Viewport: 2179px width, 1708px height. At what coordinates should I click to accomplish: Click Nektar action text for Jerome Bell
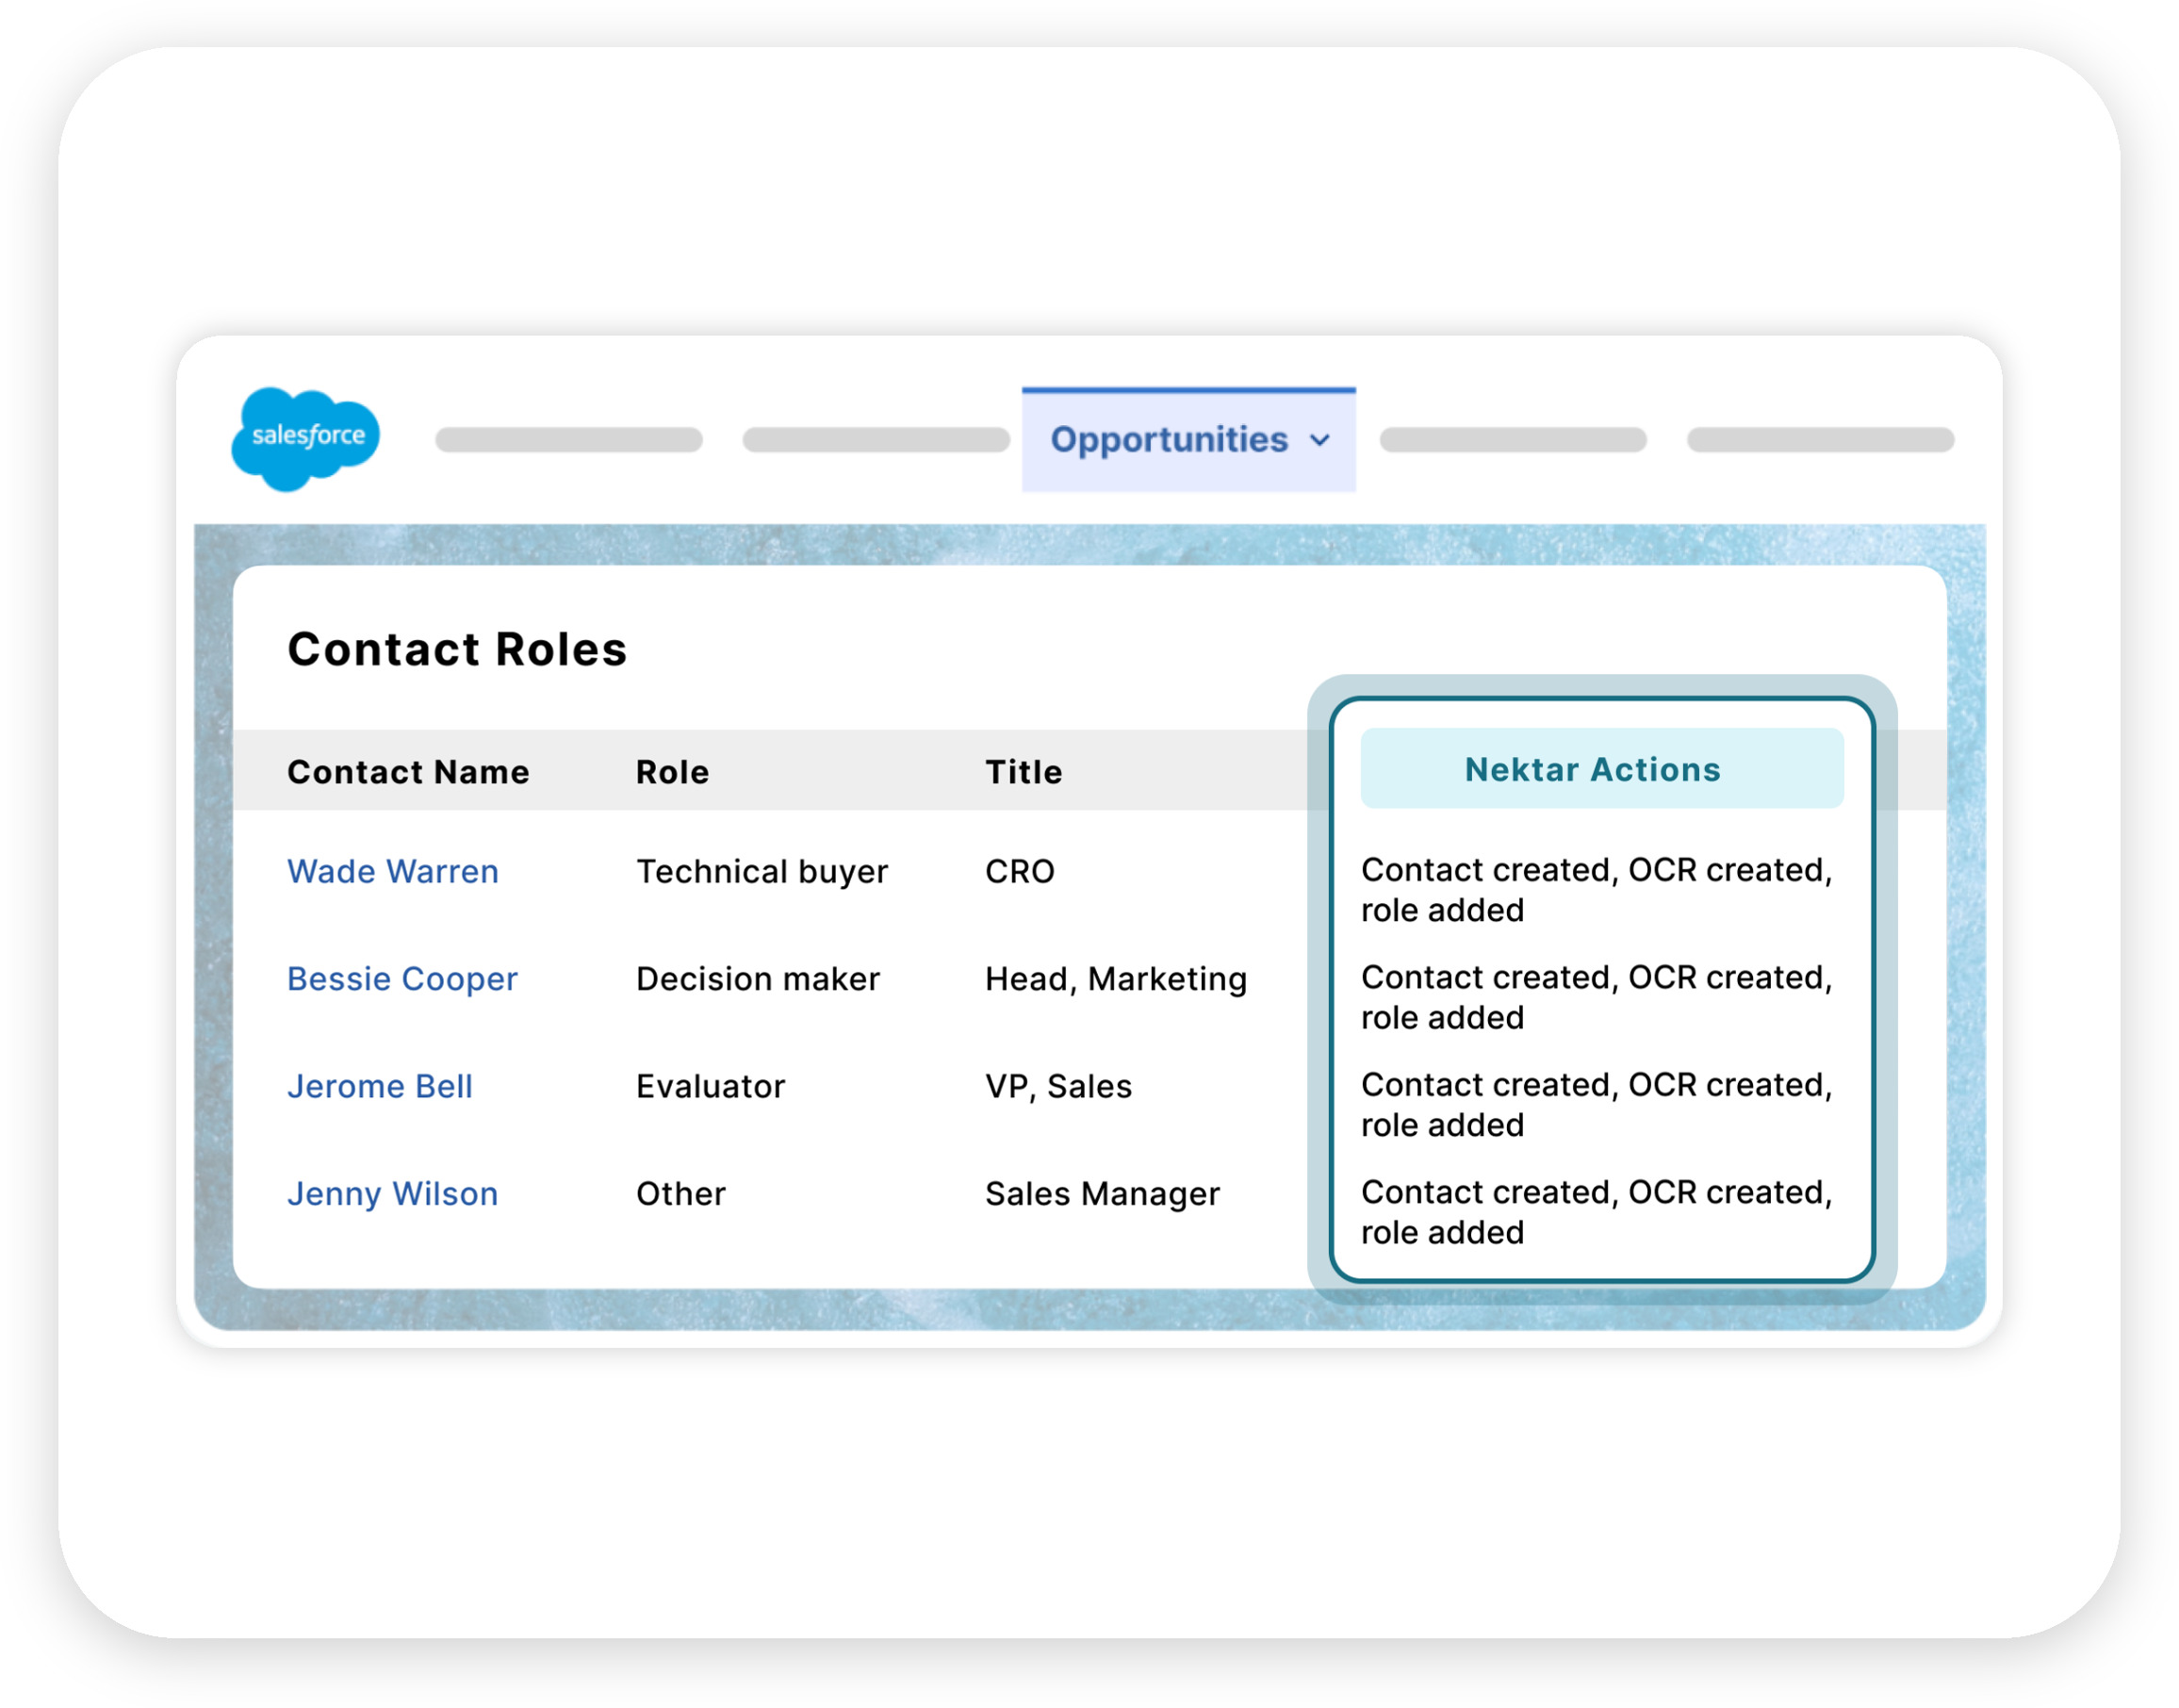point(1596,1104)
